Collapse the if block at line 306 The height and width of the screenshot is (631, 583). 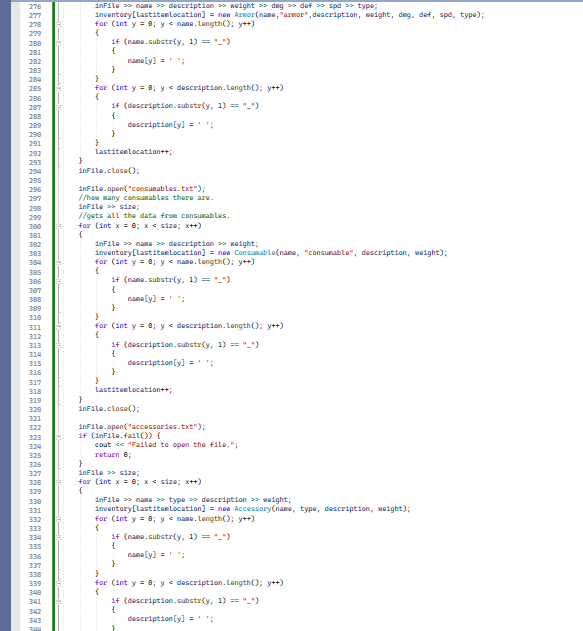59,281
